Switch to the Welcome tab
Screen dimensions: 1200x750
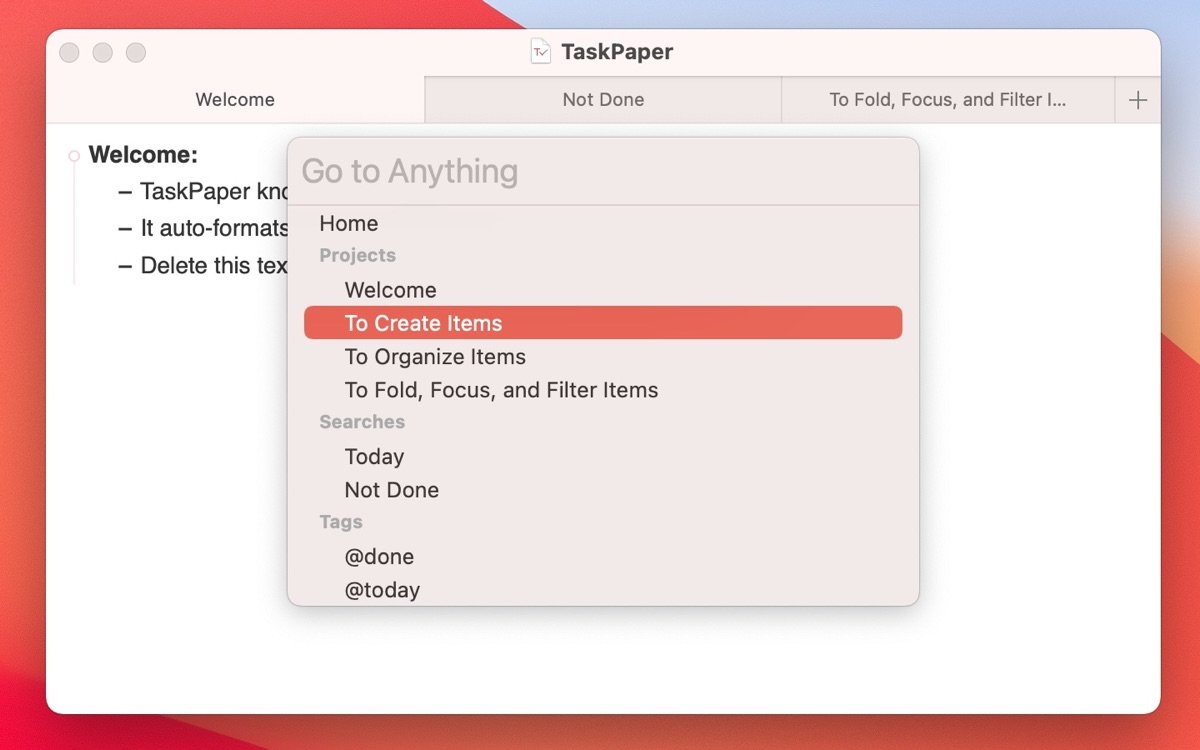(x=235, y=100)
